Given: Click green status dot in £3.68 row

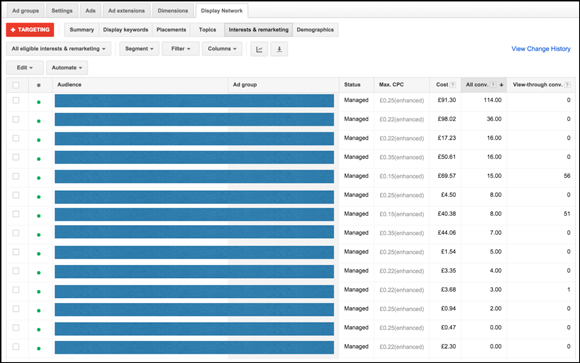Looking at the screenshot, I should [38, 292].
